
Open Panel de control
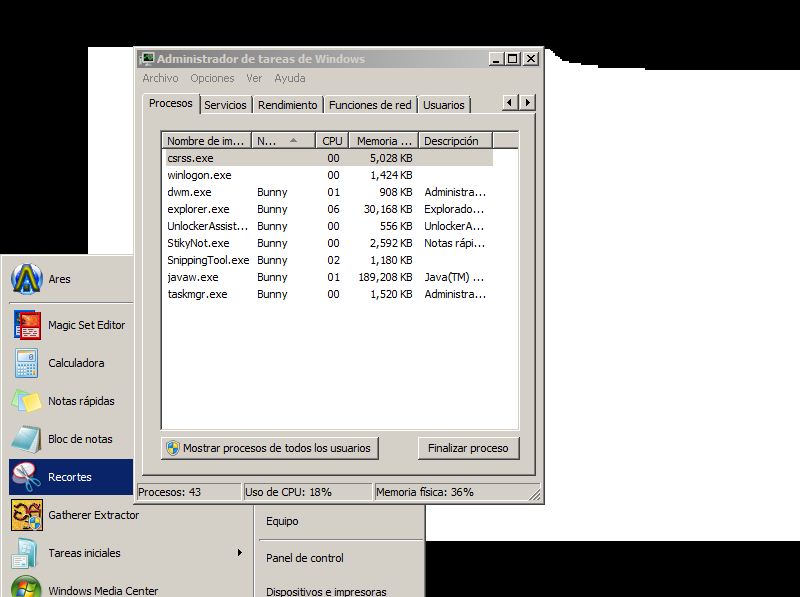(305, 558)
